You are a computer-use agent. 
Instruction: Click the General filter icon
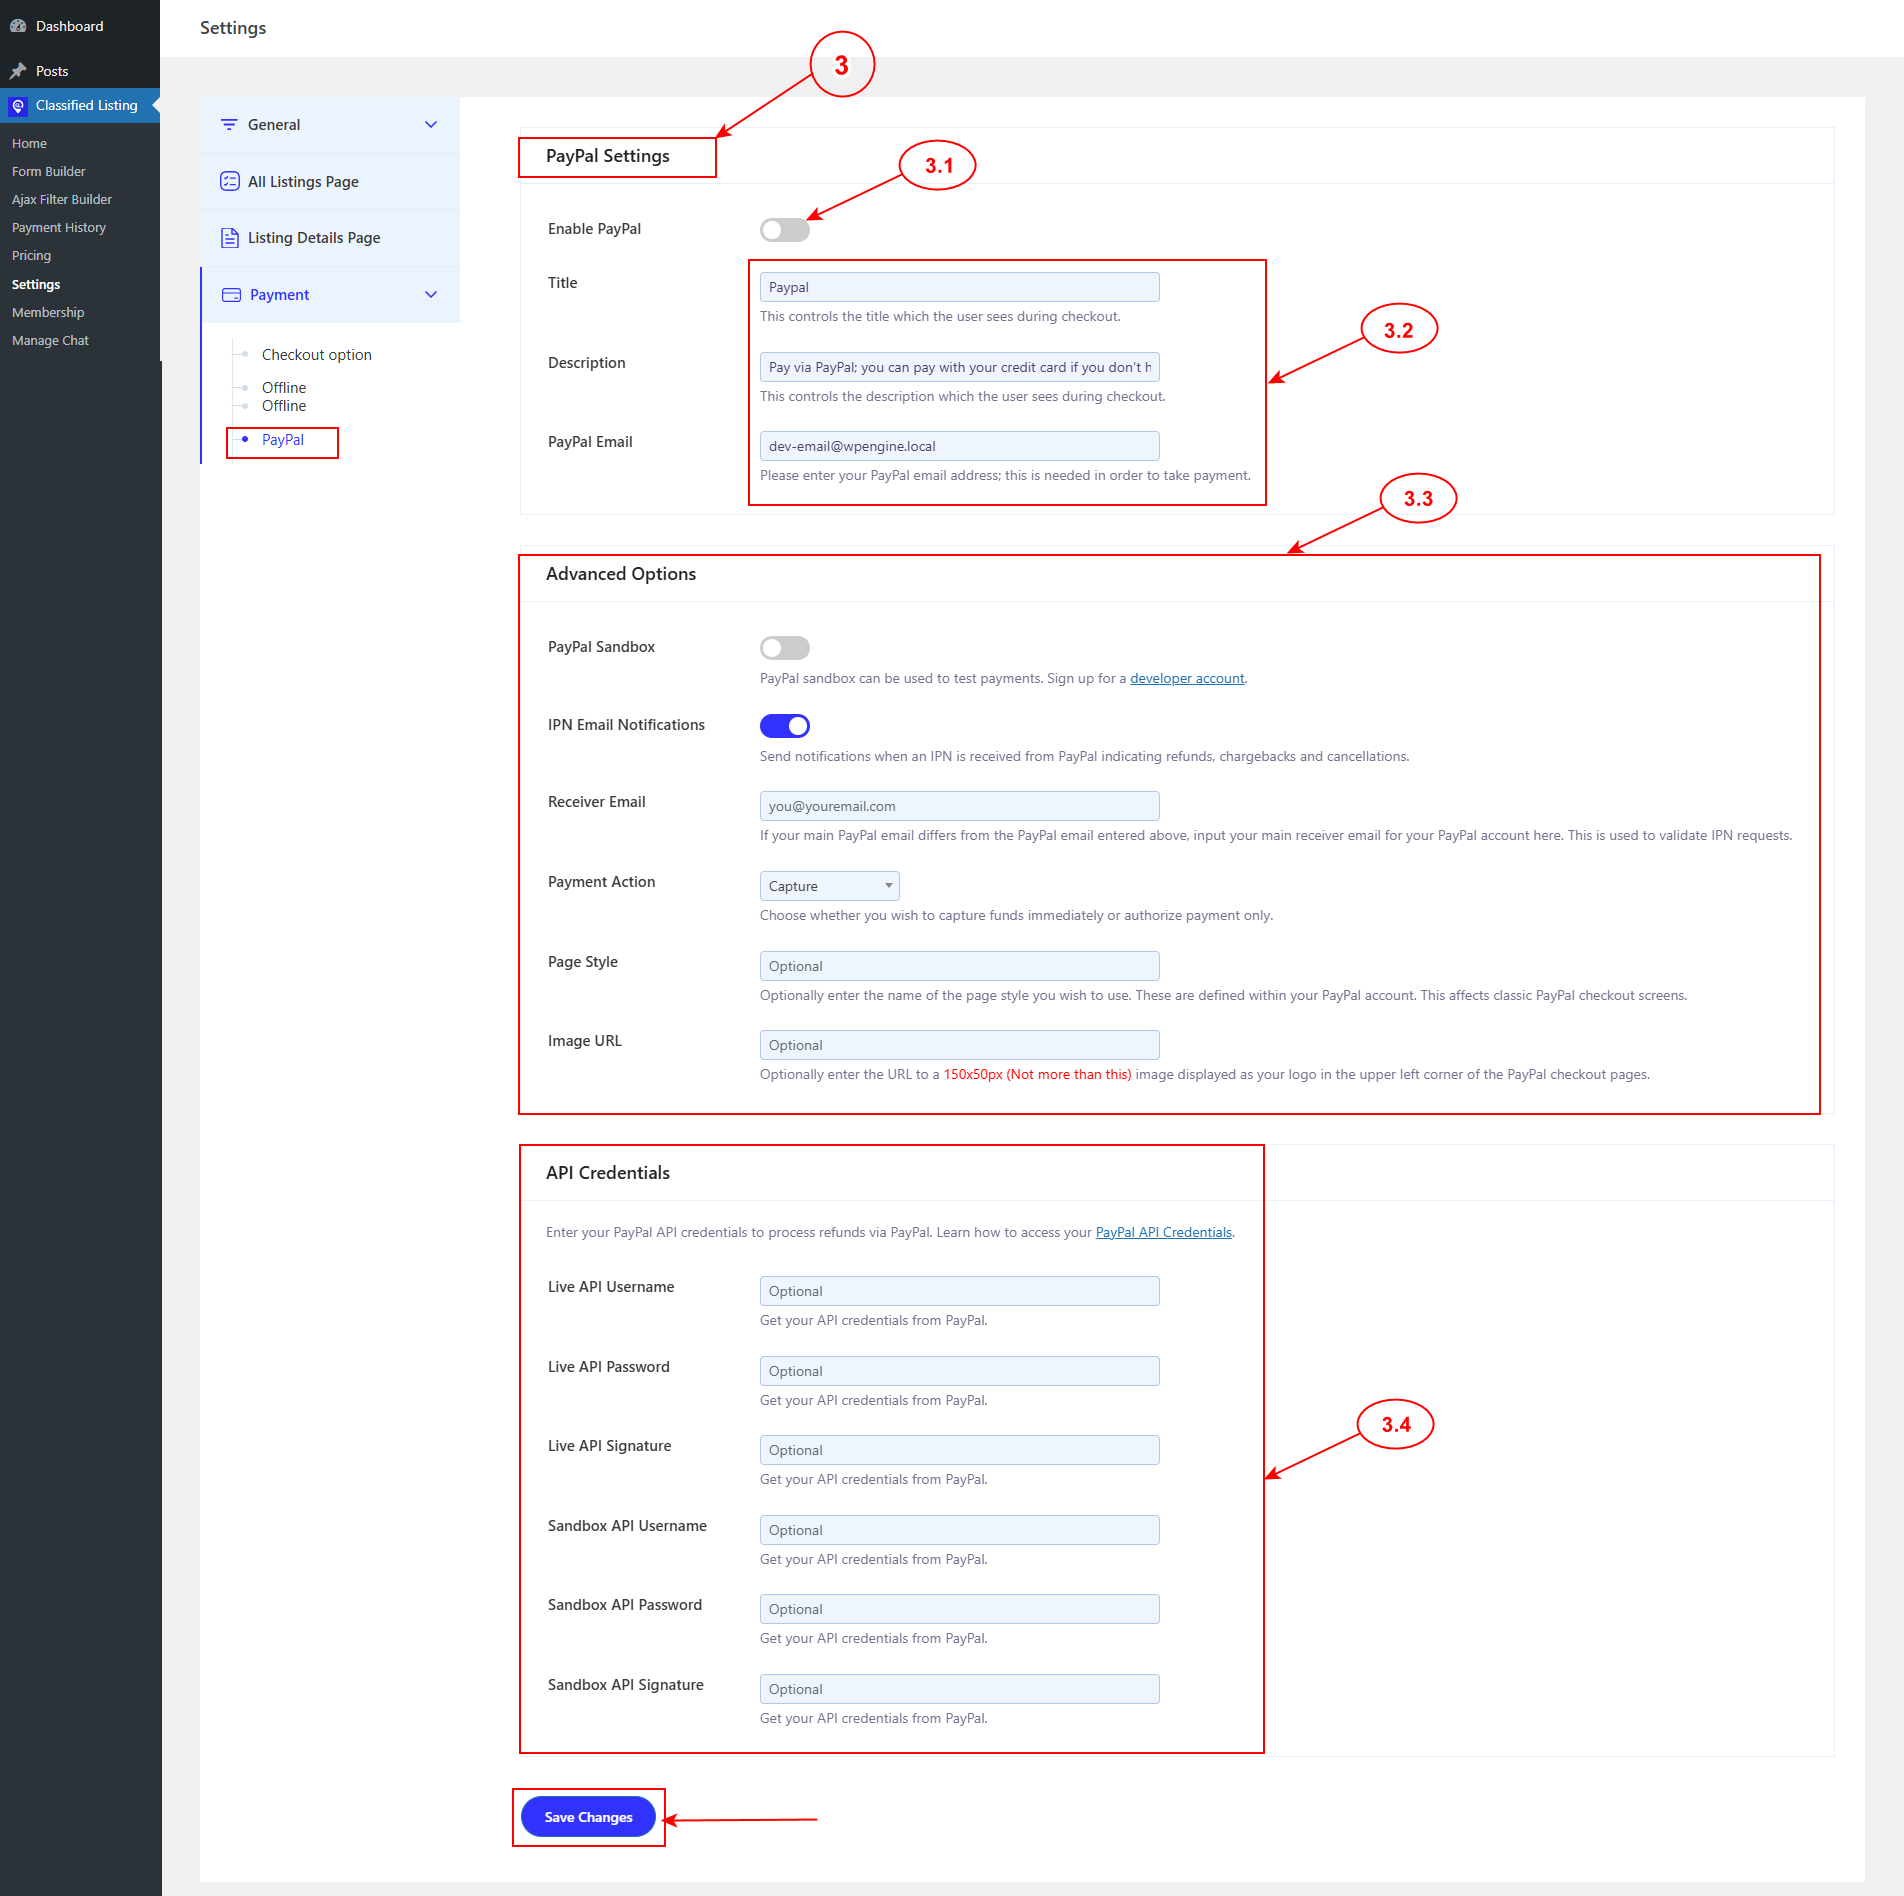pos(229,125)
